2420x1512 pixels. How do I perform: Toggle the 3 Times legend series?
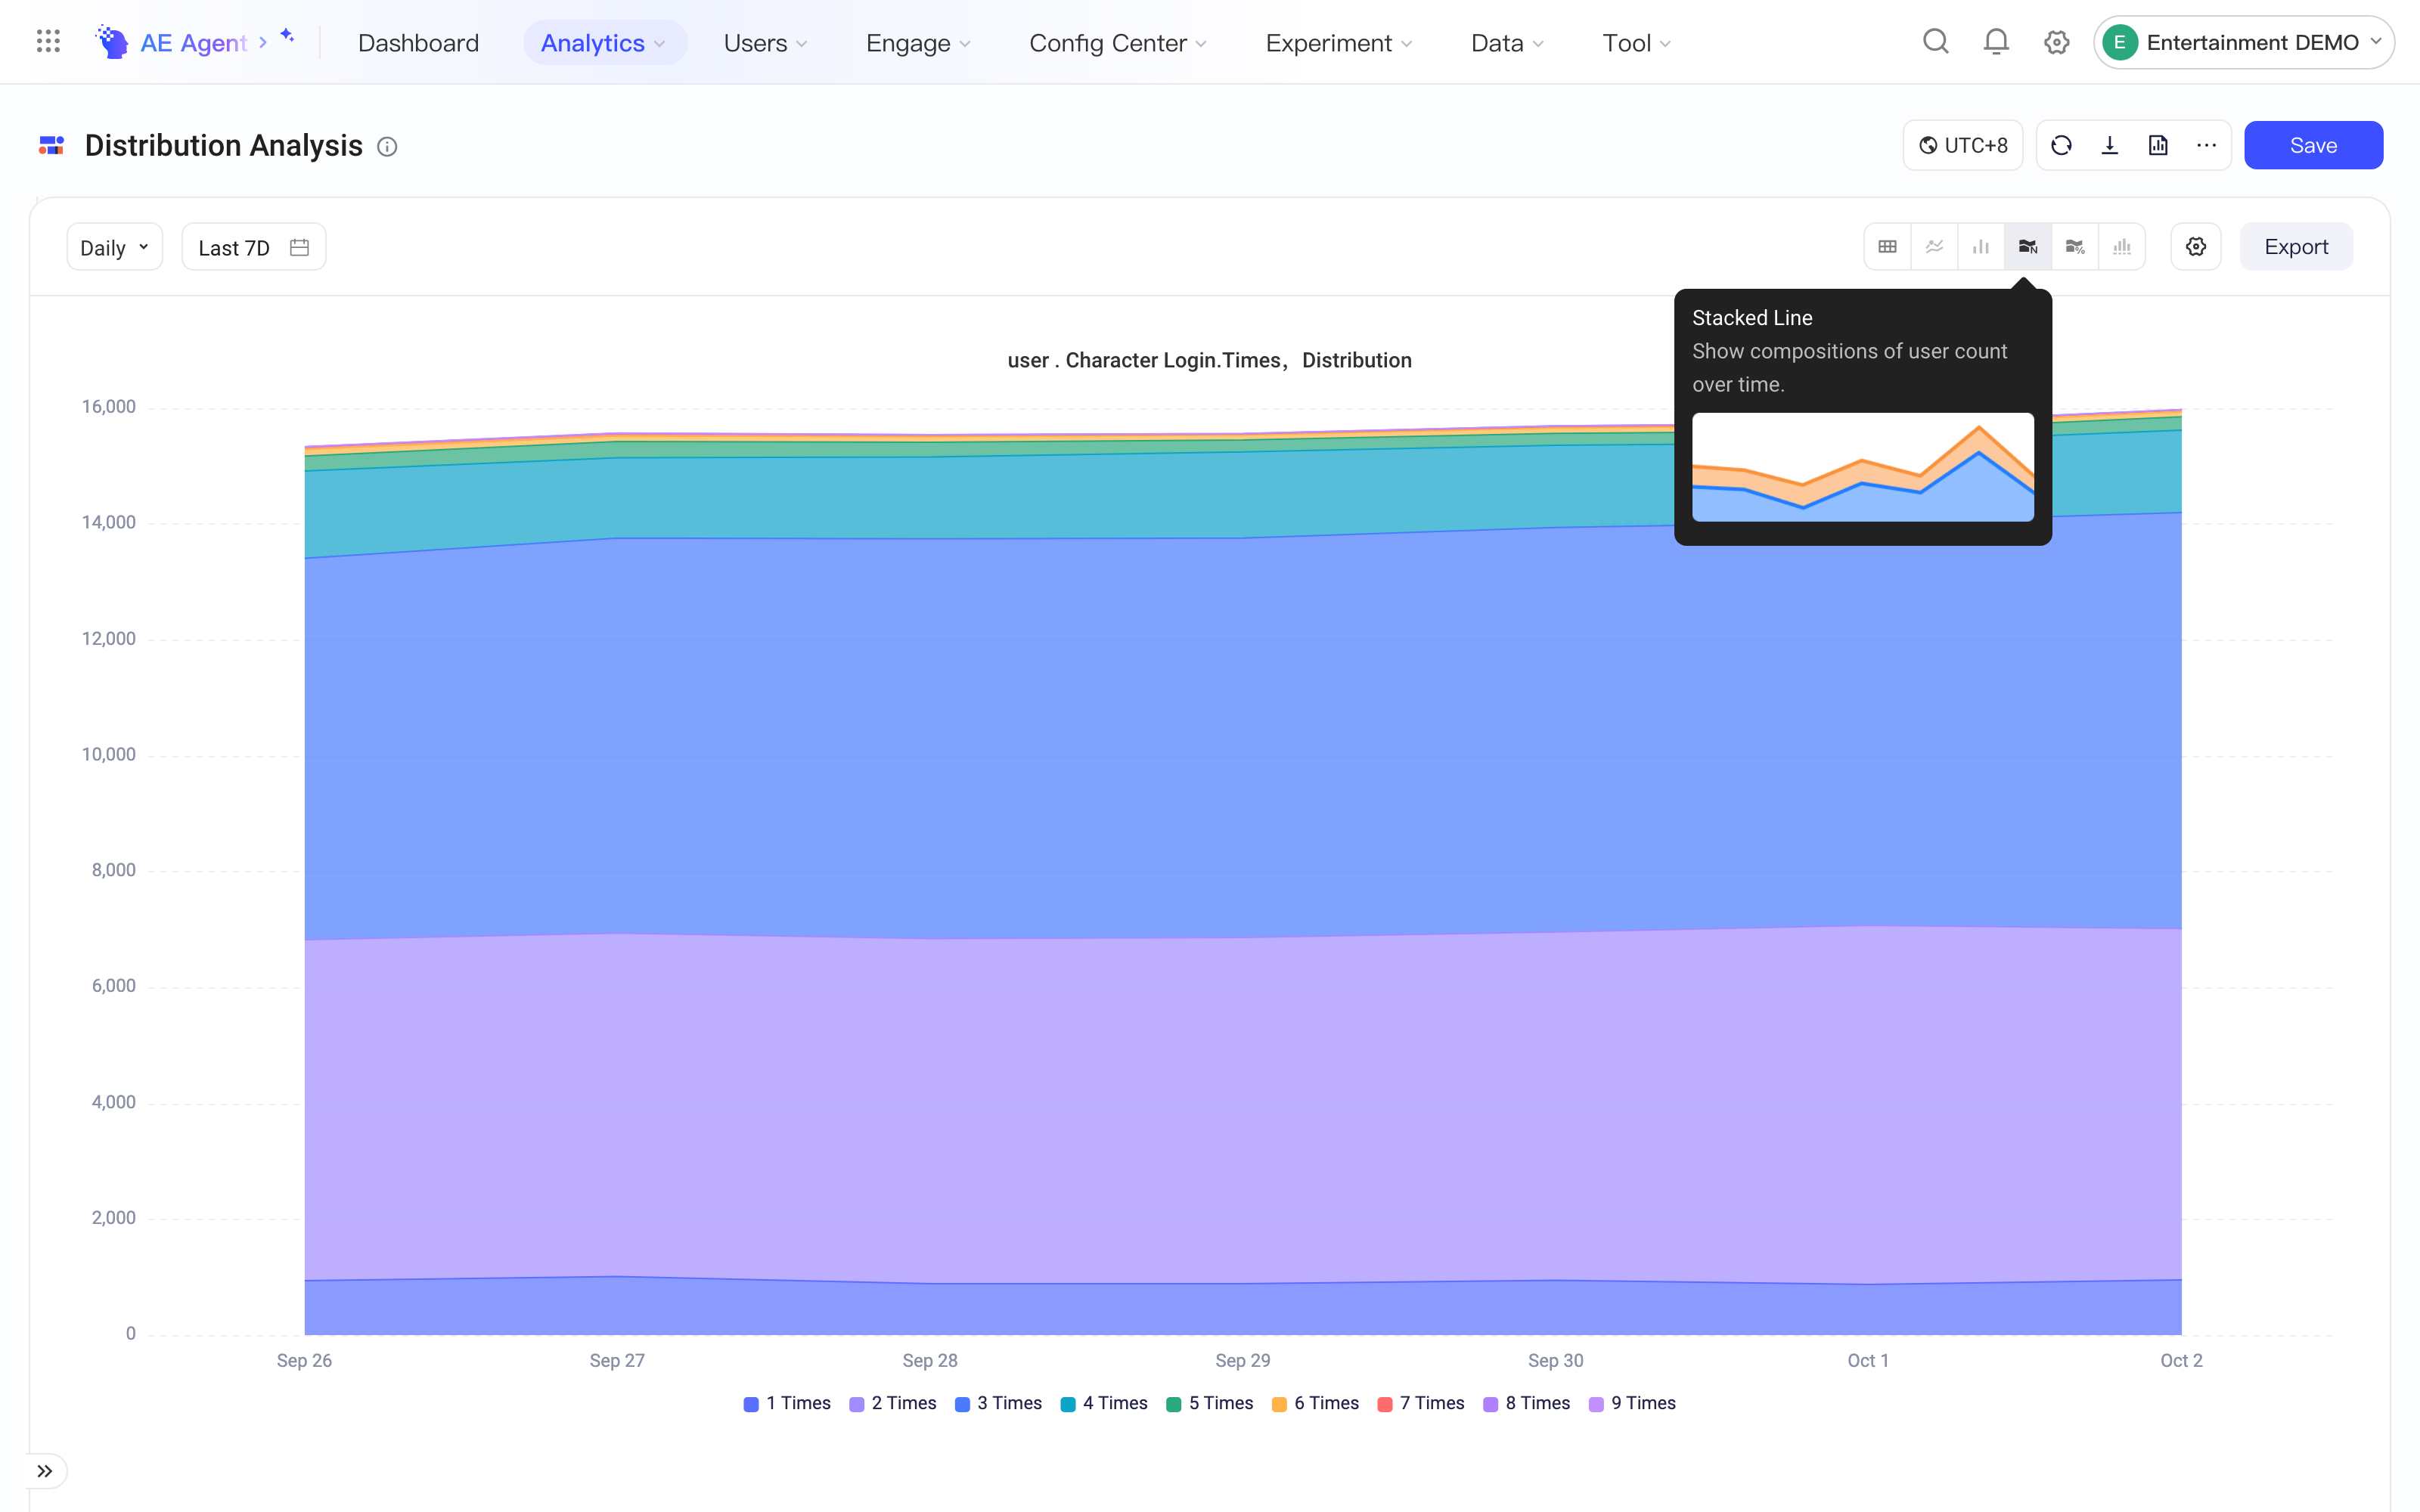pos(999,1403)
